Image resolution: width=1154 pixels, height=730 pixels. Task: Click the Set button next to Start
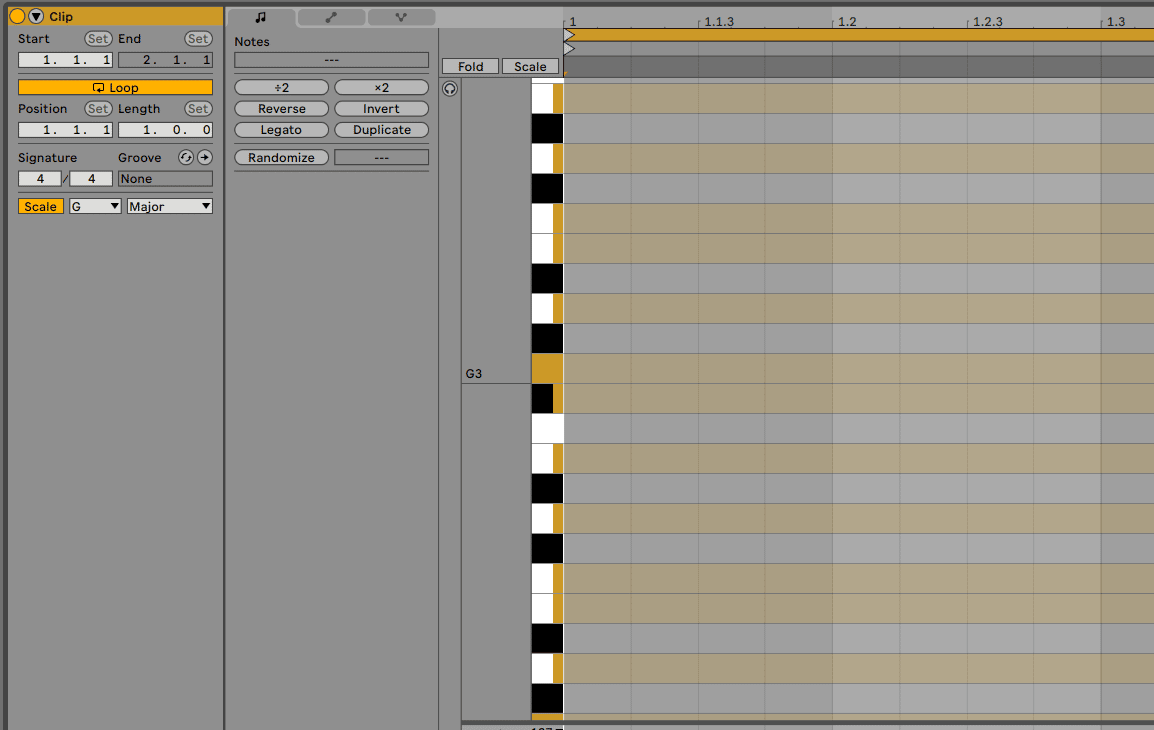click(x=98, y=38)
